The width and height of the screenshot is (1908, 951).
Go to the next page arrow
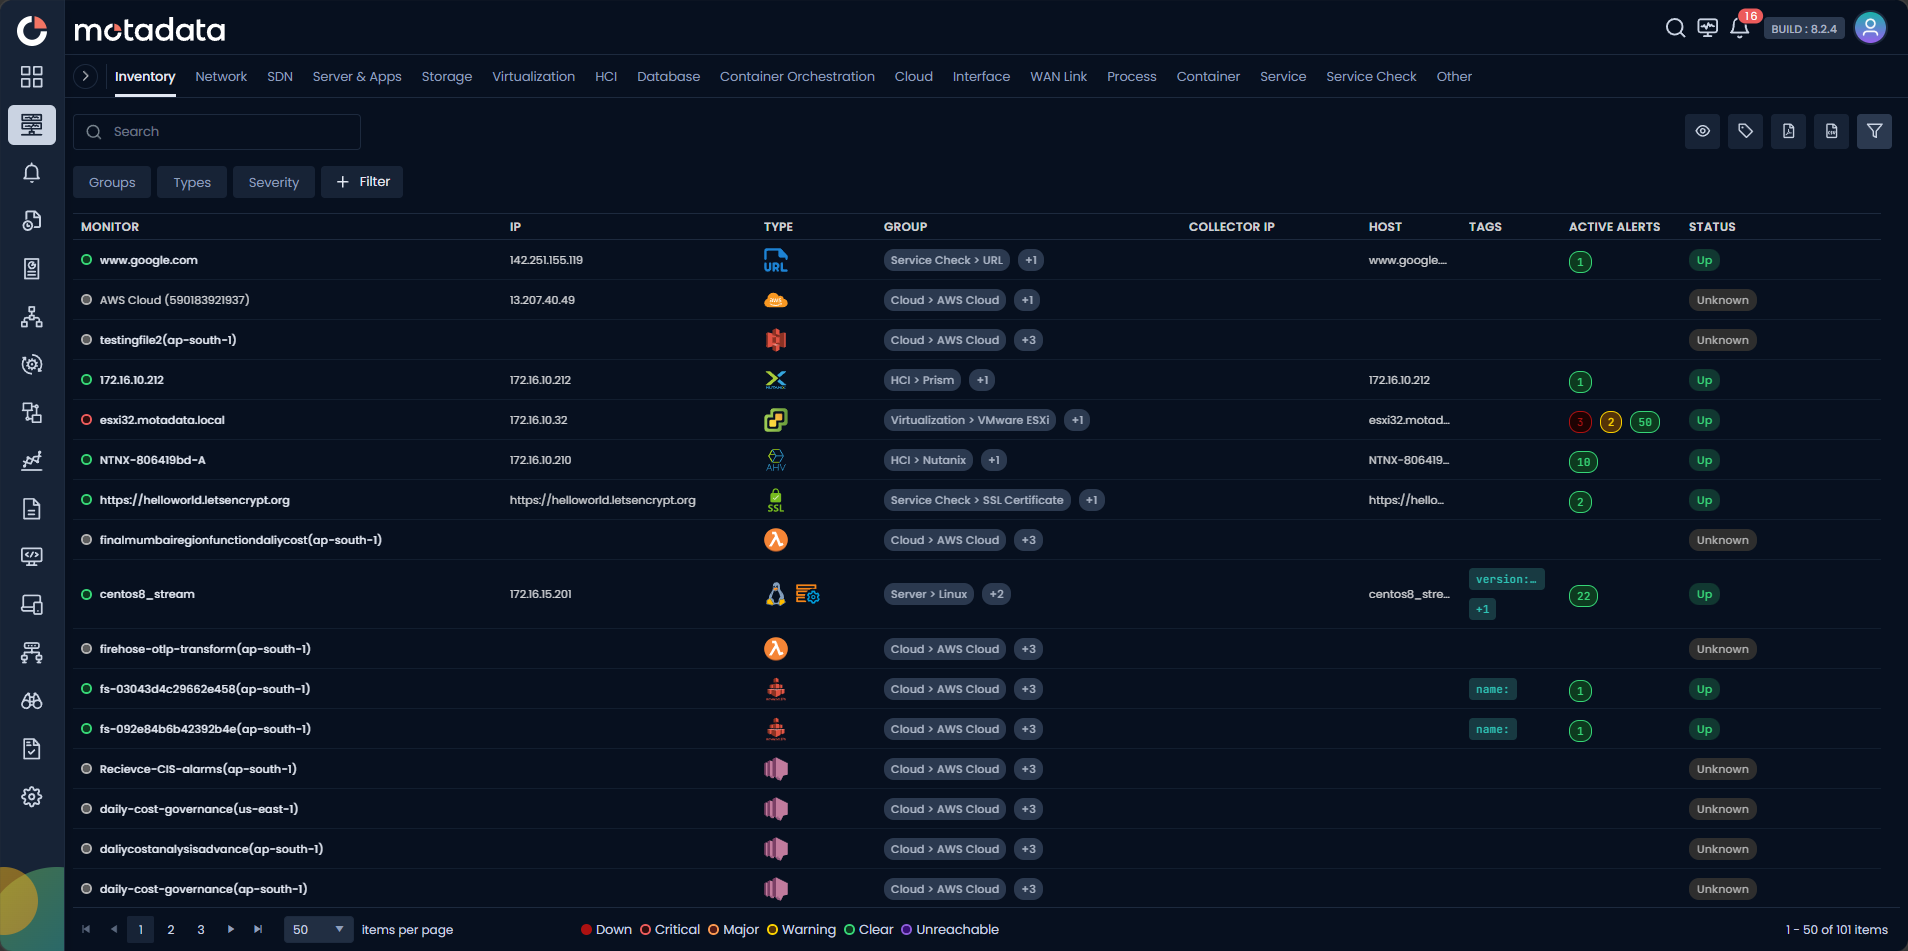[231, 929]
